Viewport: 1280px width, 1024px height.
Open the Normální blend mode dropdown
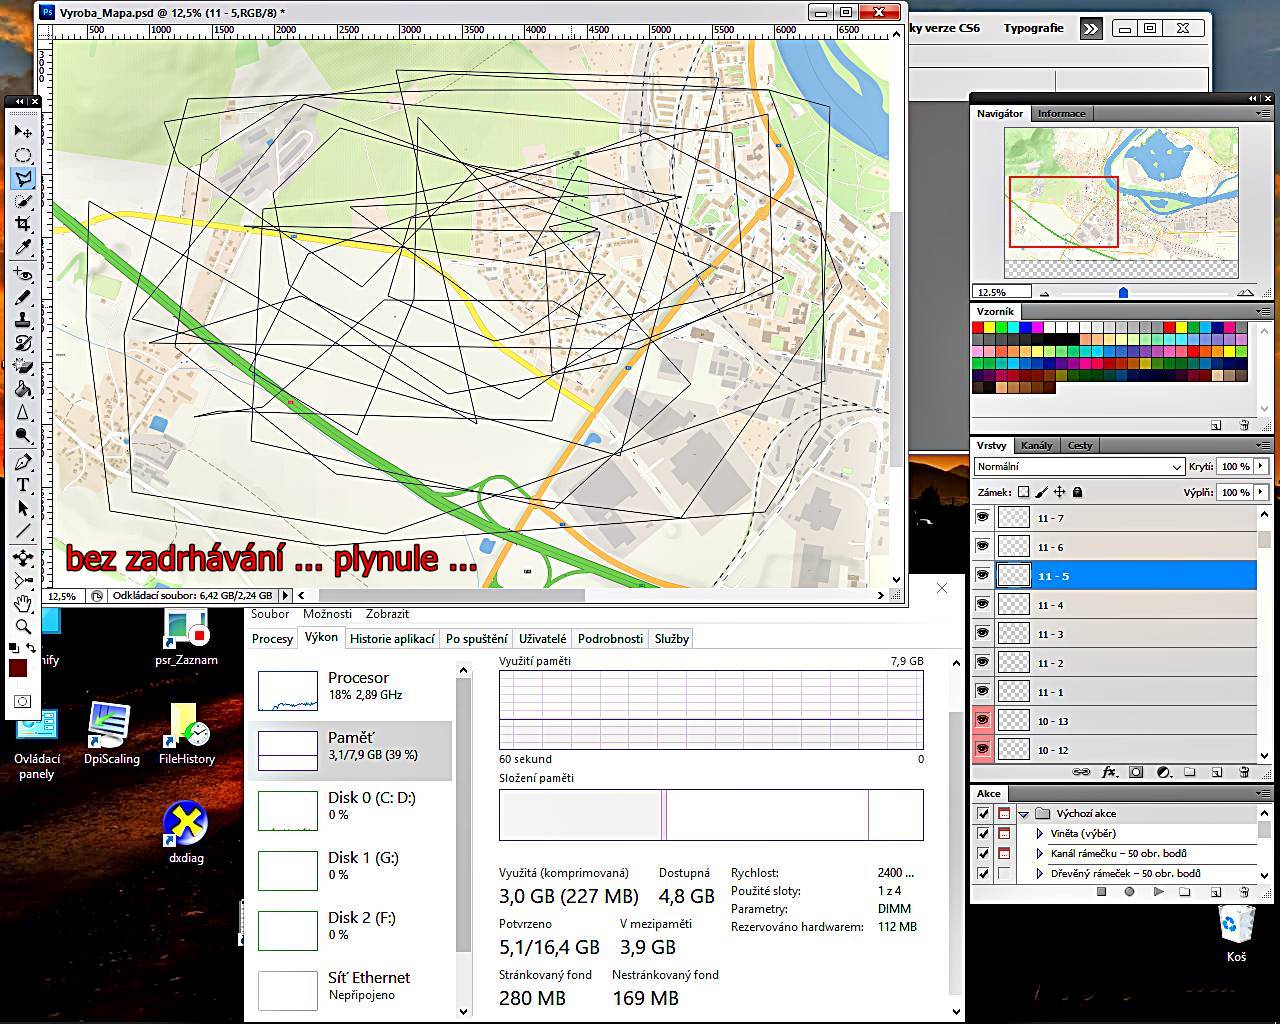1078,467
